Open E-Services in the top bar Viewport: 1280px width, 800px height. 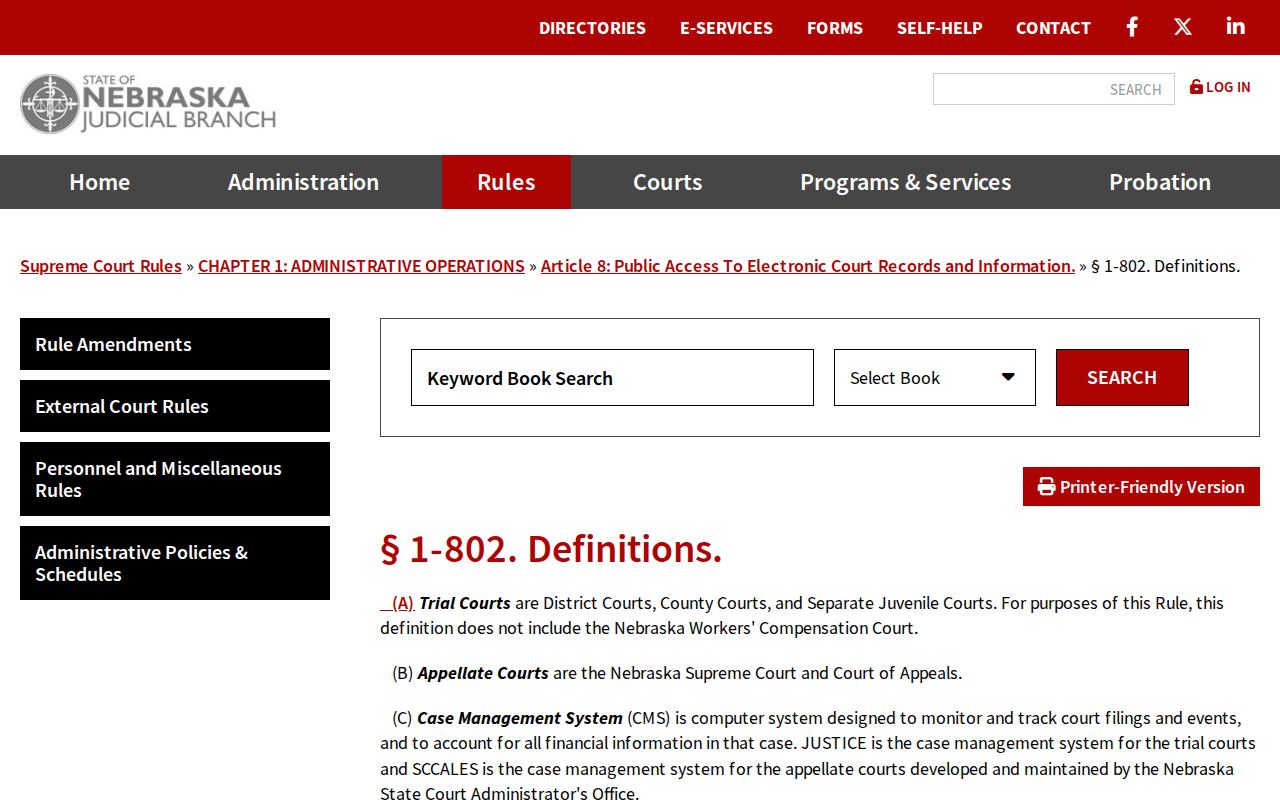click(x=726, y=28)
